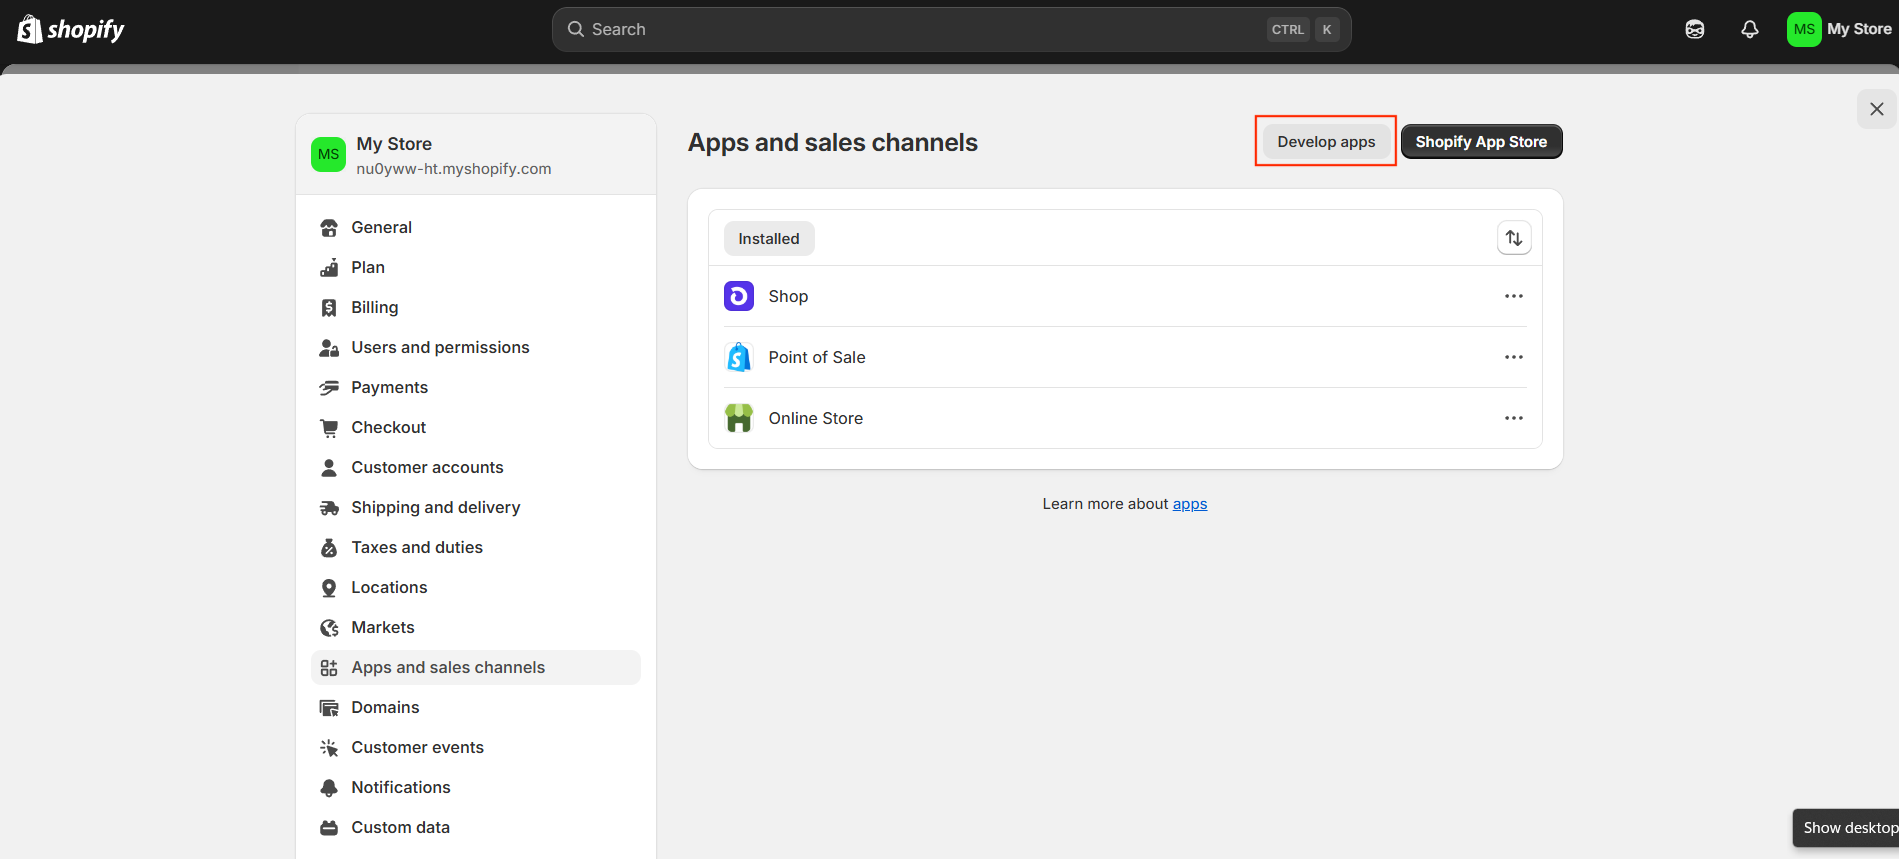Select Apps and sales channels item

(x=476, y=668)
